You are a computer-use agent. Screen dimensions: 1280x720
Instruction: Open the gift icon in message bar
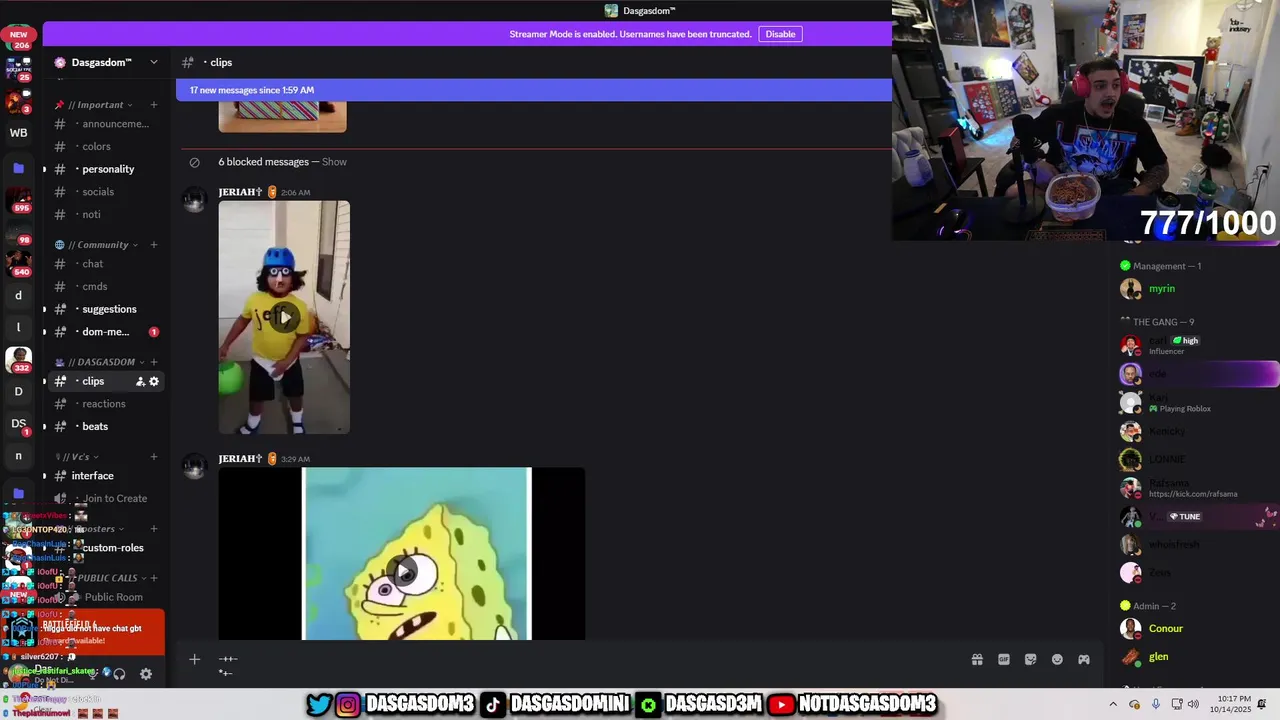[x=977, y=659]
